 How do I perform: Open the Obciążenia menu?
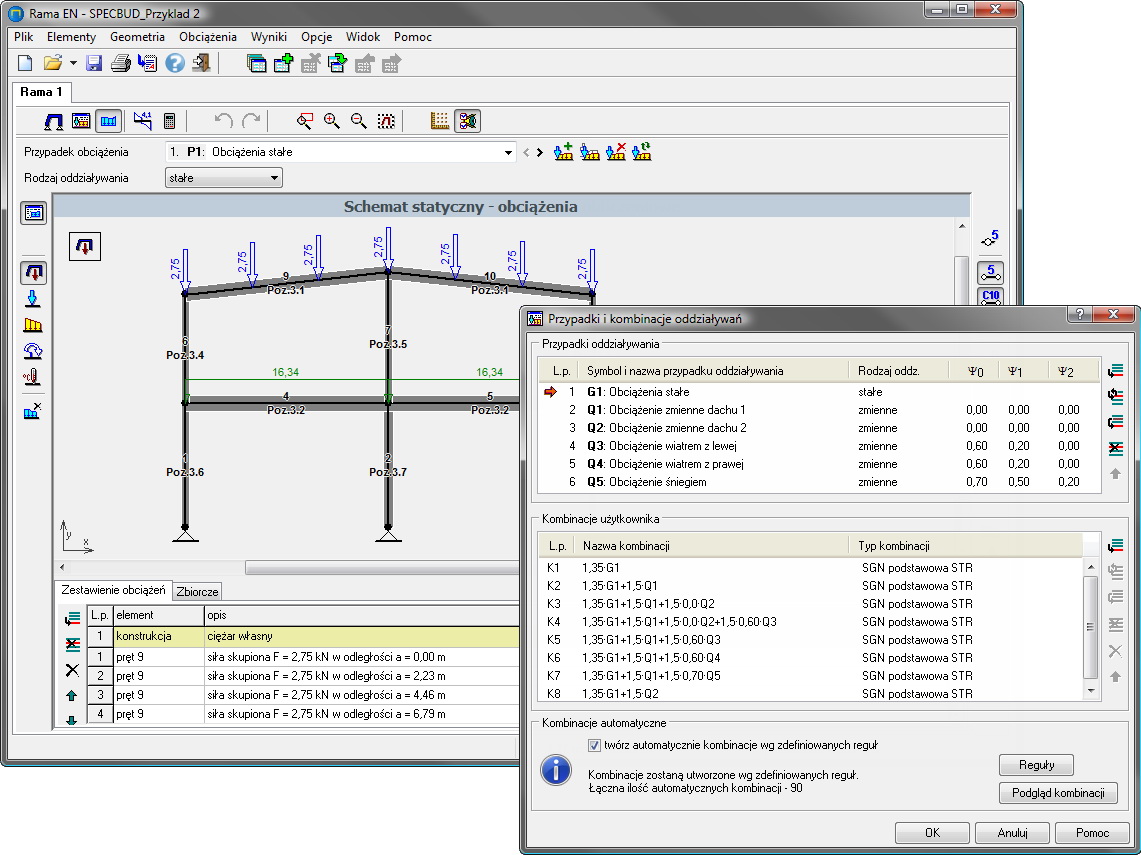pos(208,37)
